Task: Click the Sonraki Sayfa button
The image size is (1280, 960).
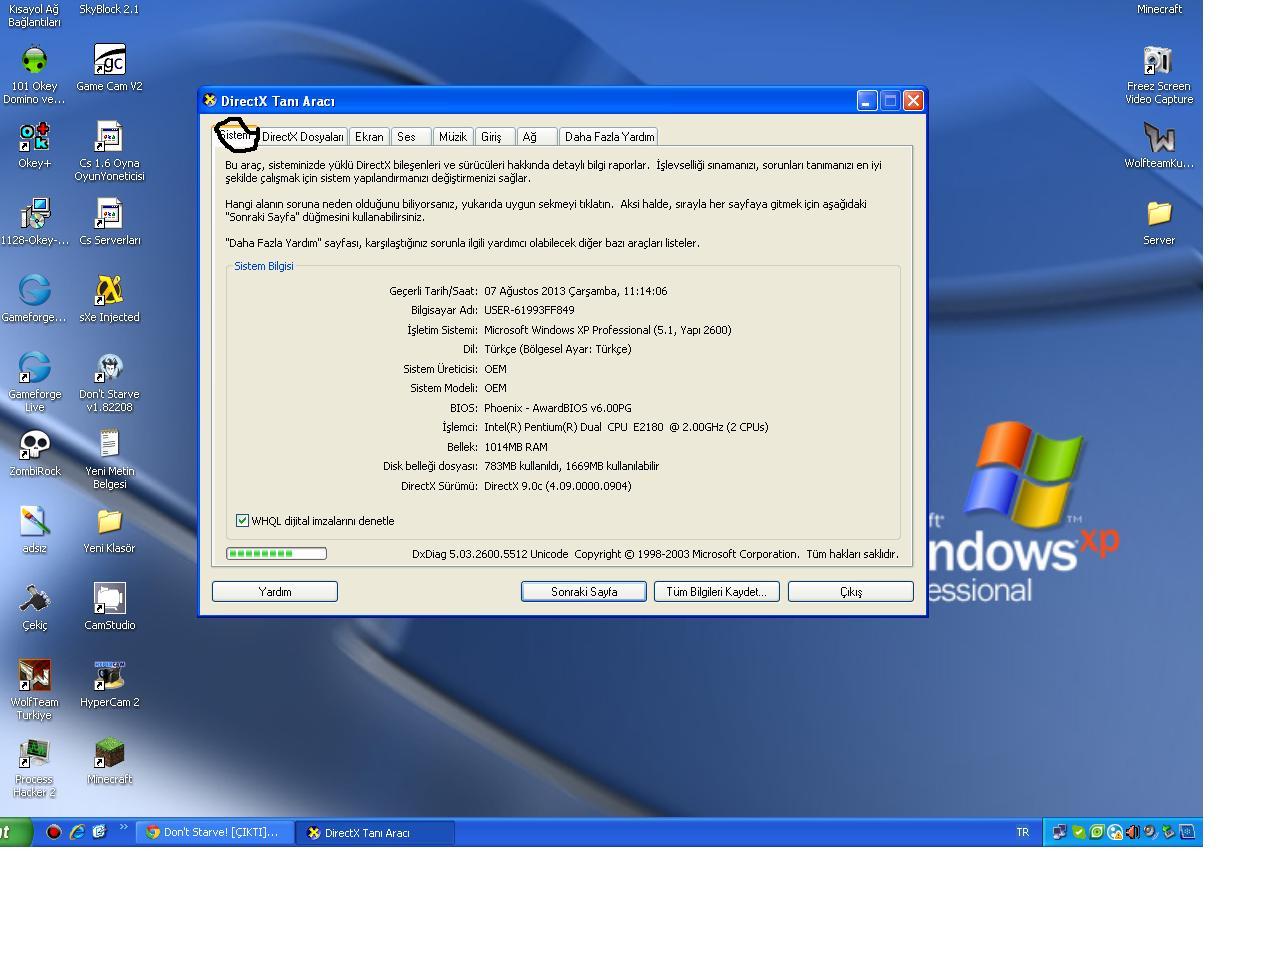Action: point(584,592)
